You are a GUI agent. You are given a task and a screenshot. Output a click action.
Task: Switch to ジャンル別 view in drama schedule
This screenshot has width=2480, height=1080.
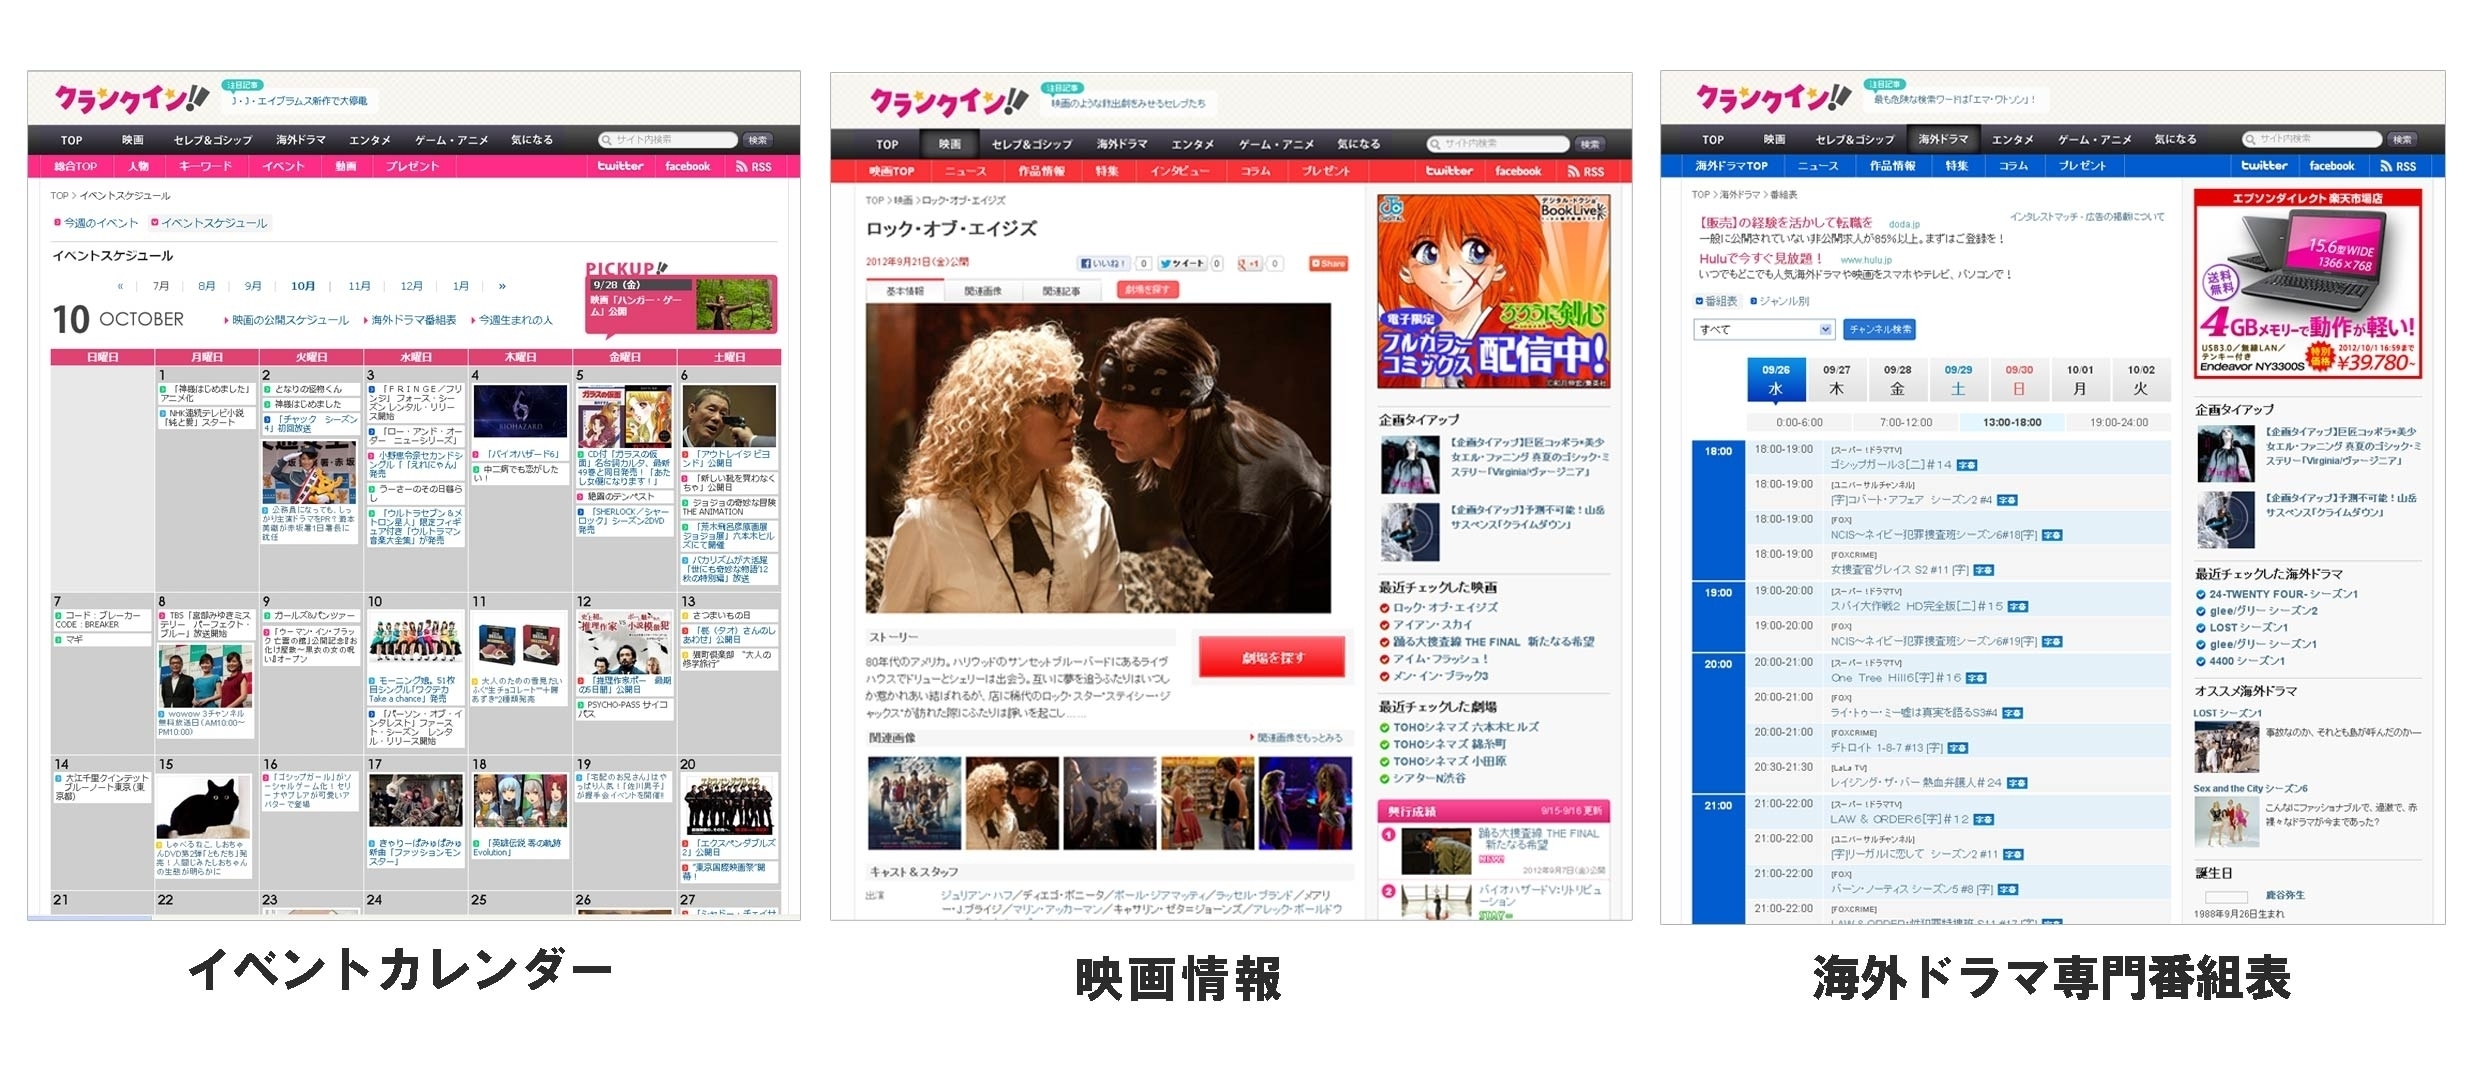coord(1779,301)
